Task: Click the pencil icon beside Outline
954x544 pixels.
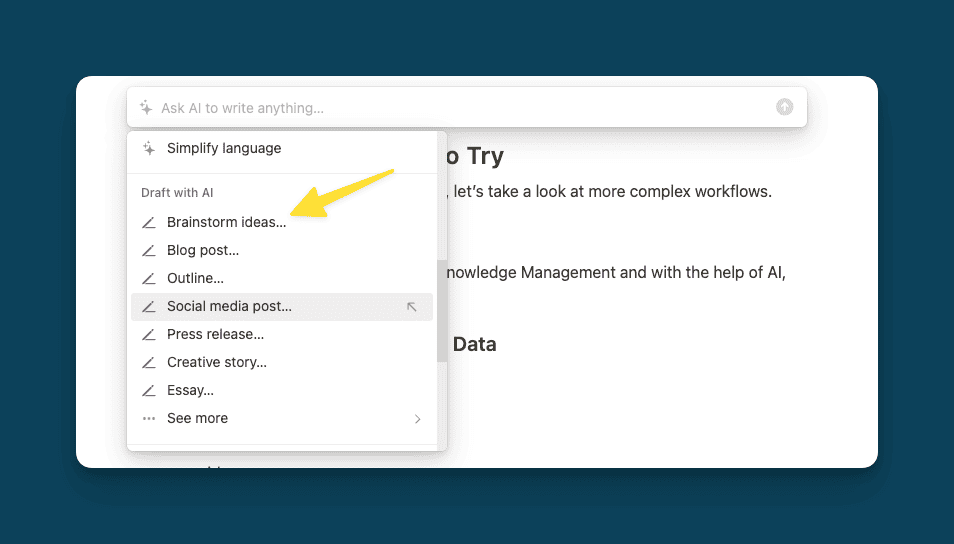Action: [x=149, y=278]
